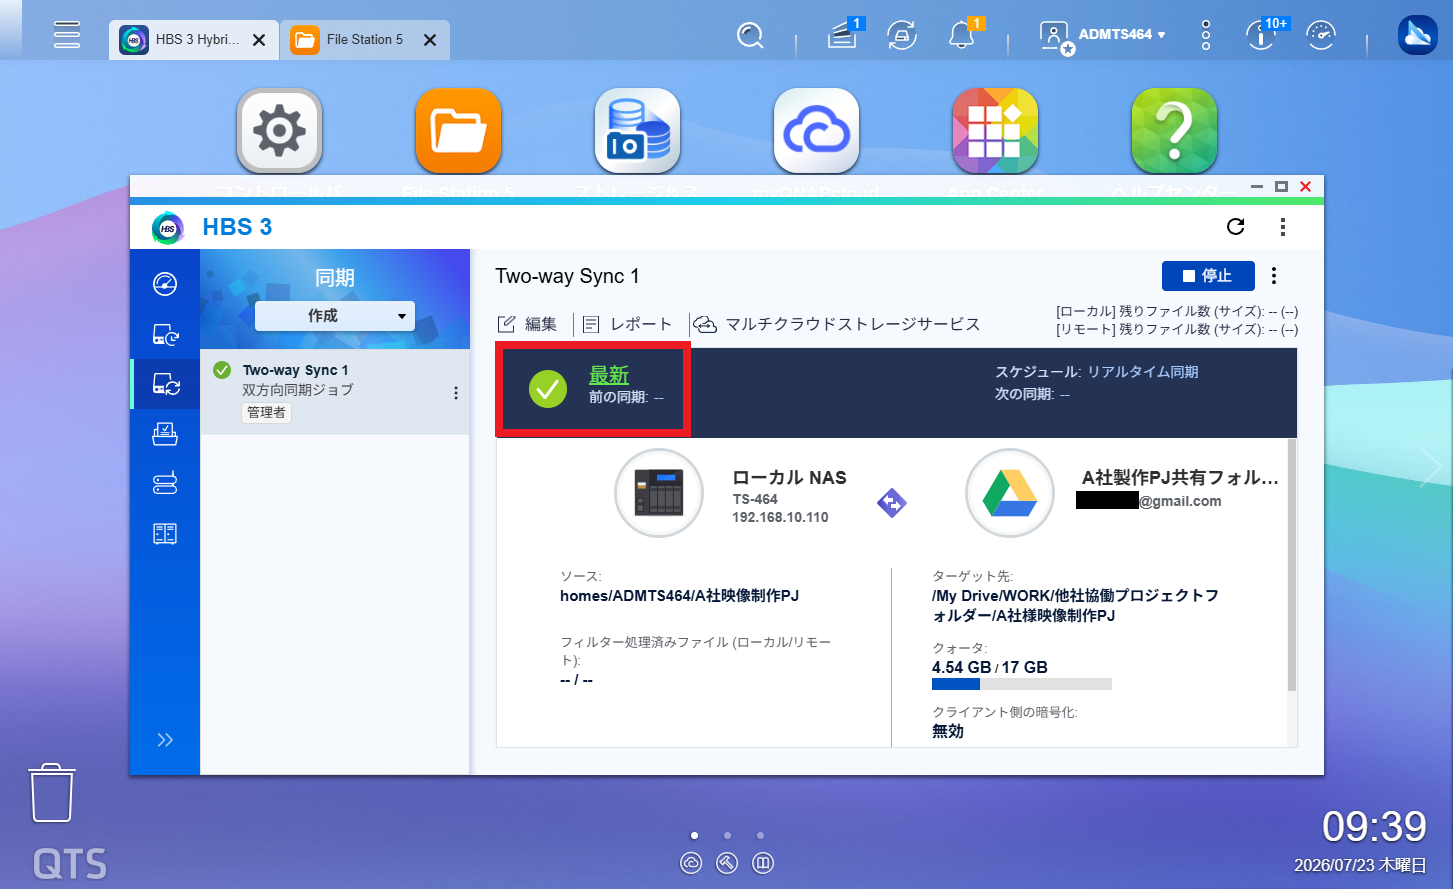Open the Storage Spaces sidebar icon
This screenshot has height=889, width=1453.
165,484
